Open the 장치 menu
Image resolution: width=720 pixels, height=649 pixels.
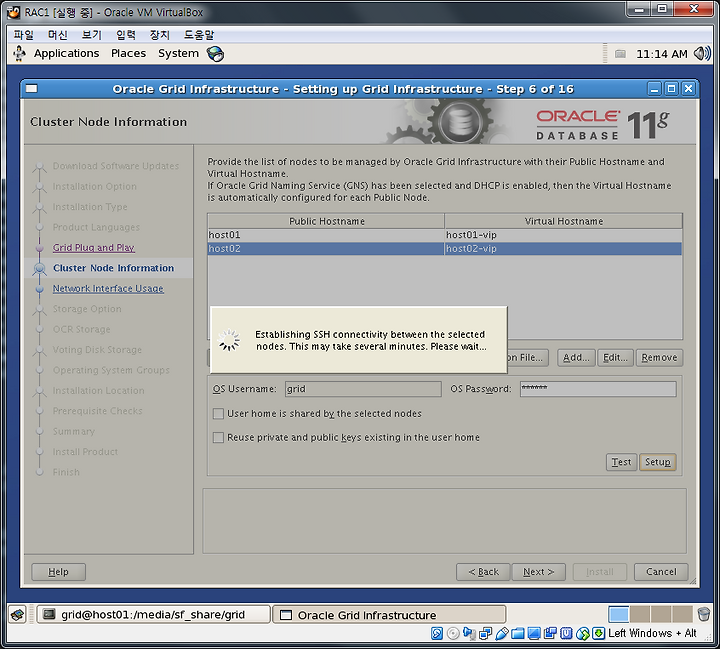pyautogui.click(x=159, y=35)
